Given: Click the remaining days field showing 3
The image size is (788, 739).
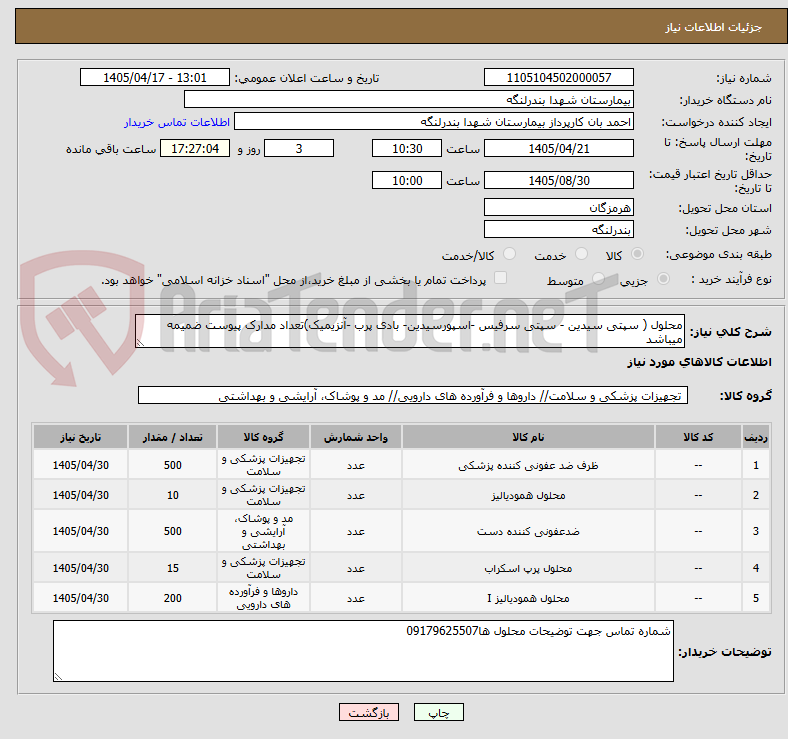Looking at the screenshot, I should [x=299, y=148].
